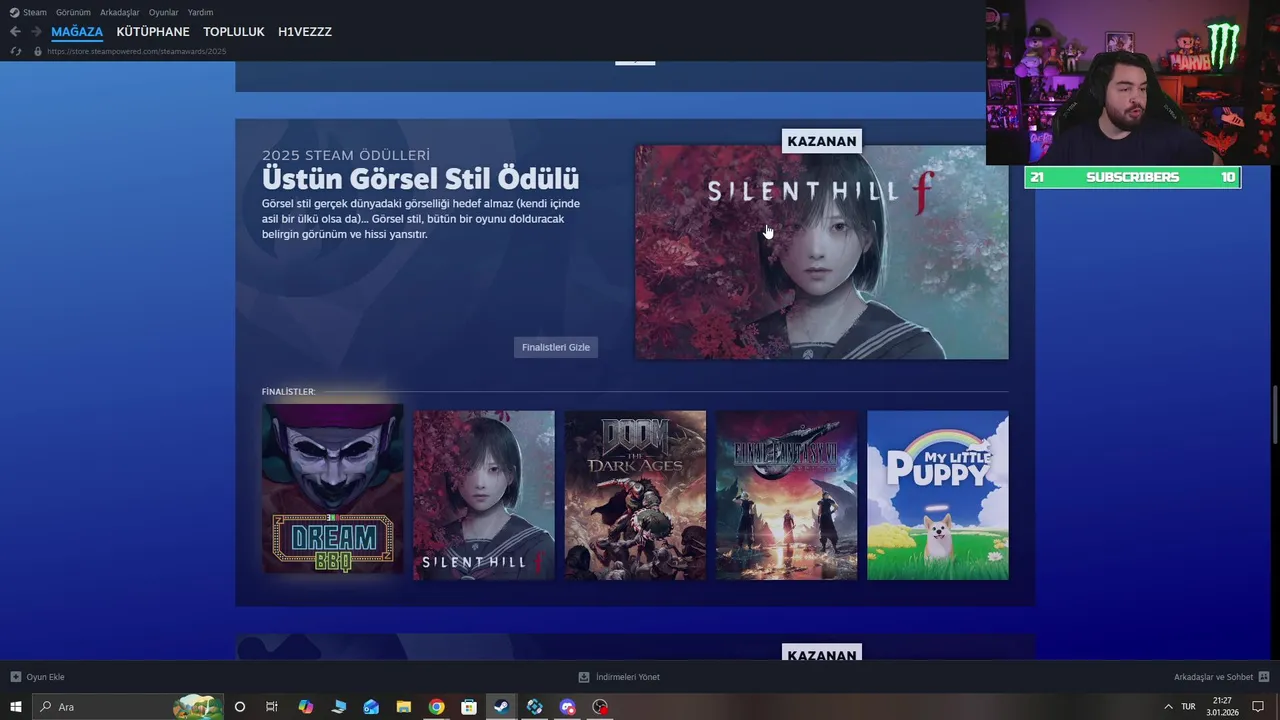The width and height of the screenshot is (1280, 720).
Task: Open the My Little Puppy finalist card
Action: point(938,495)
